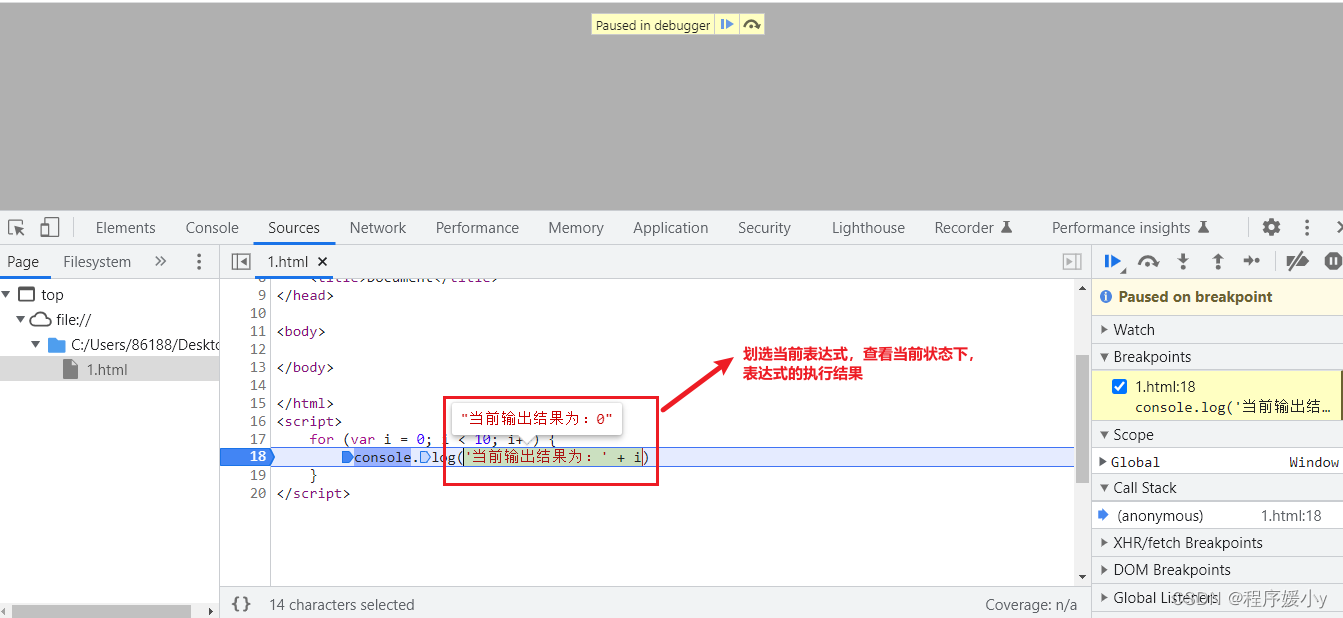Click breakpoint code console.log entry
The width and height of the screenshot is (1343, 618).
[x=1233, y=407]
